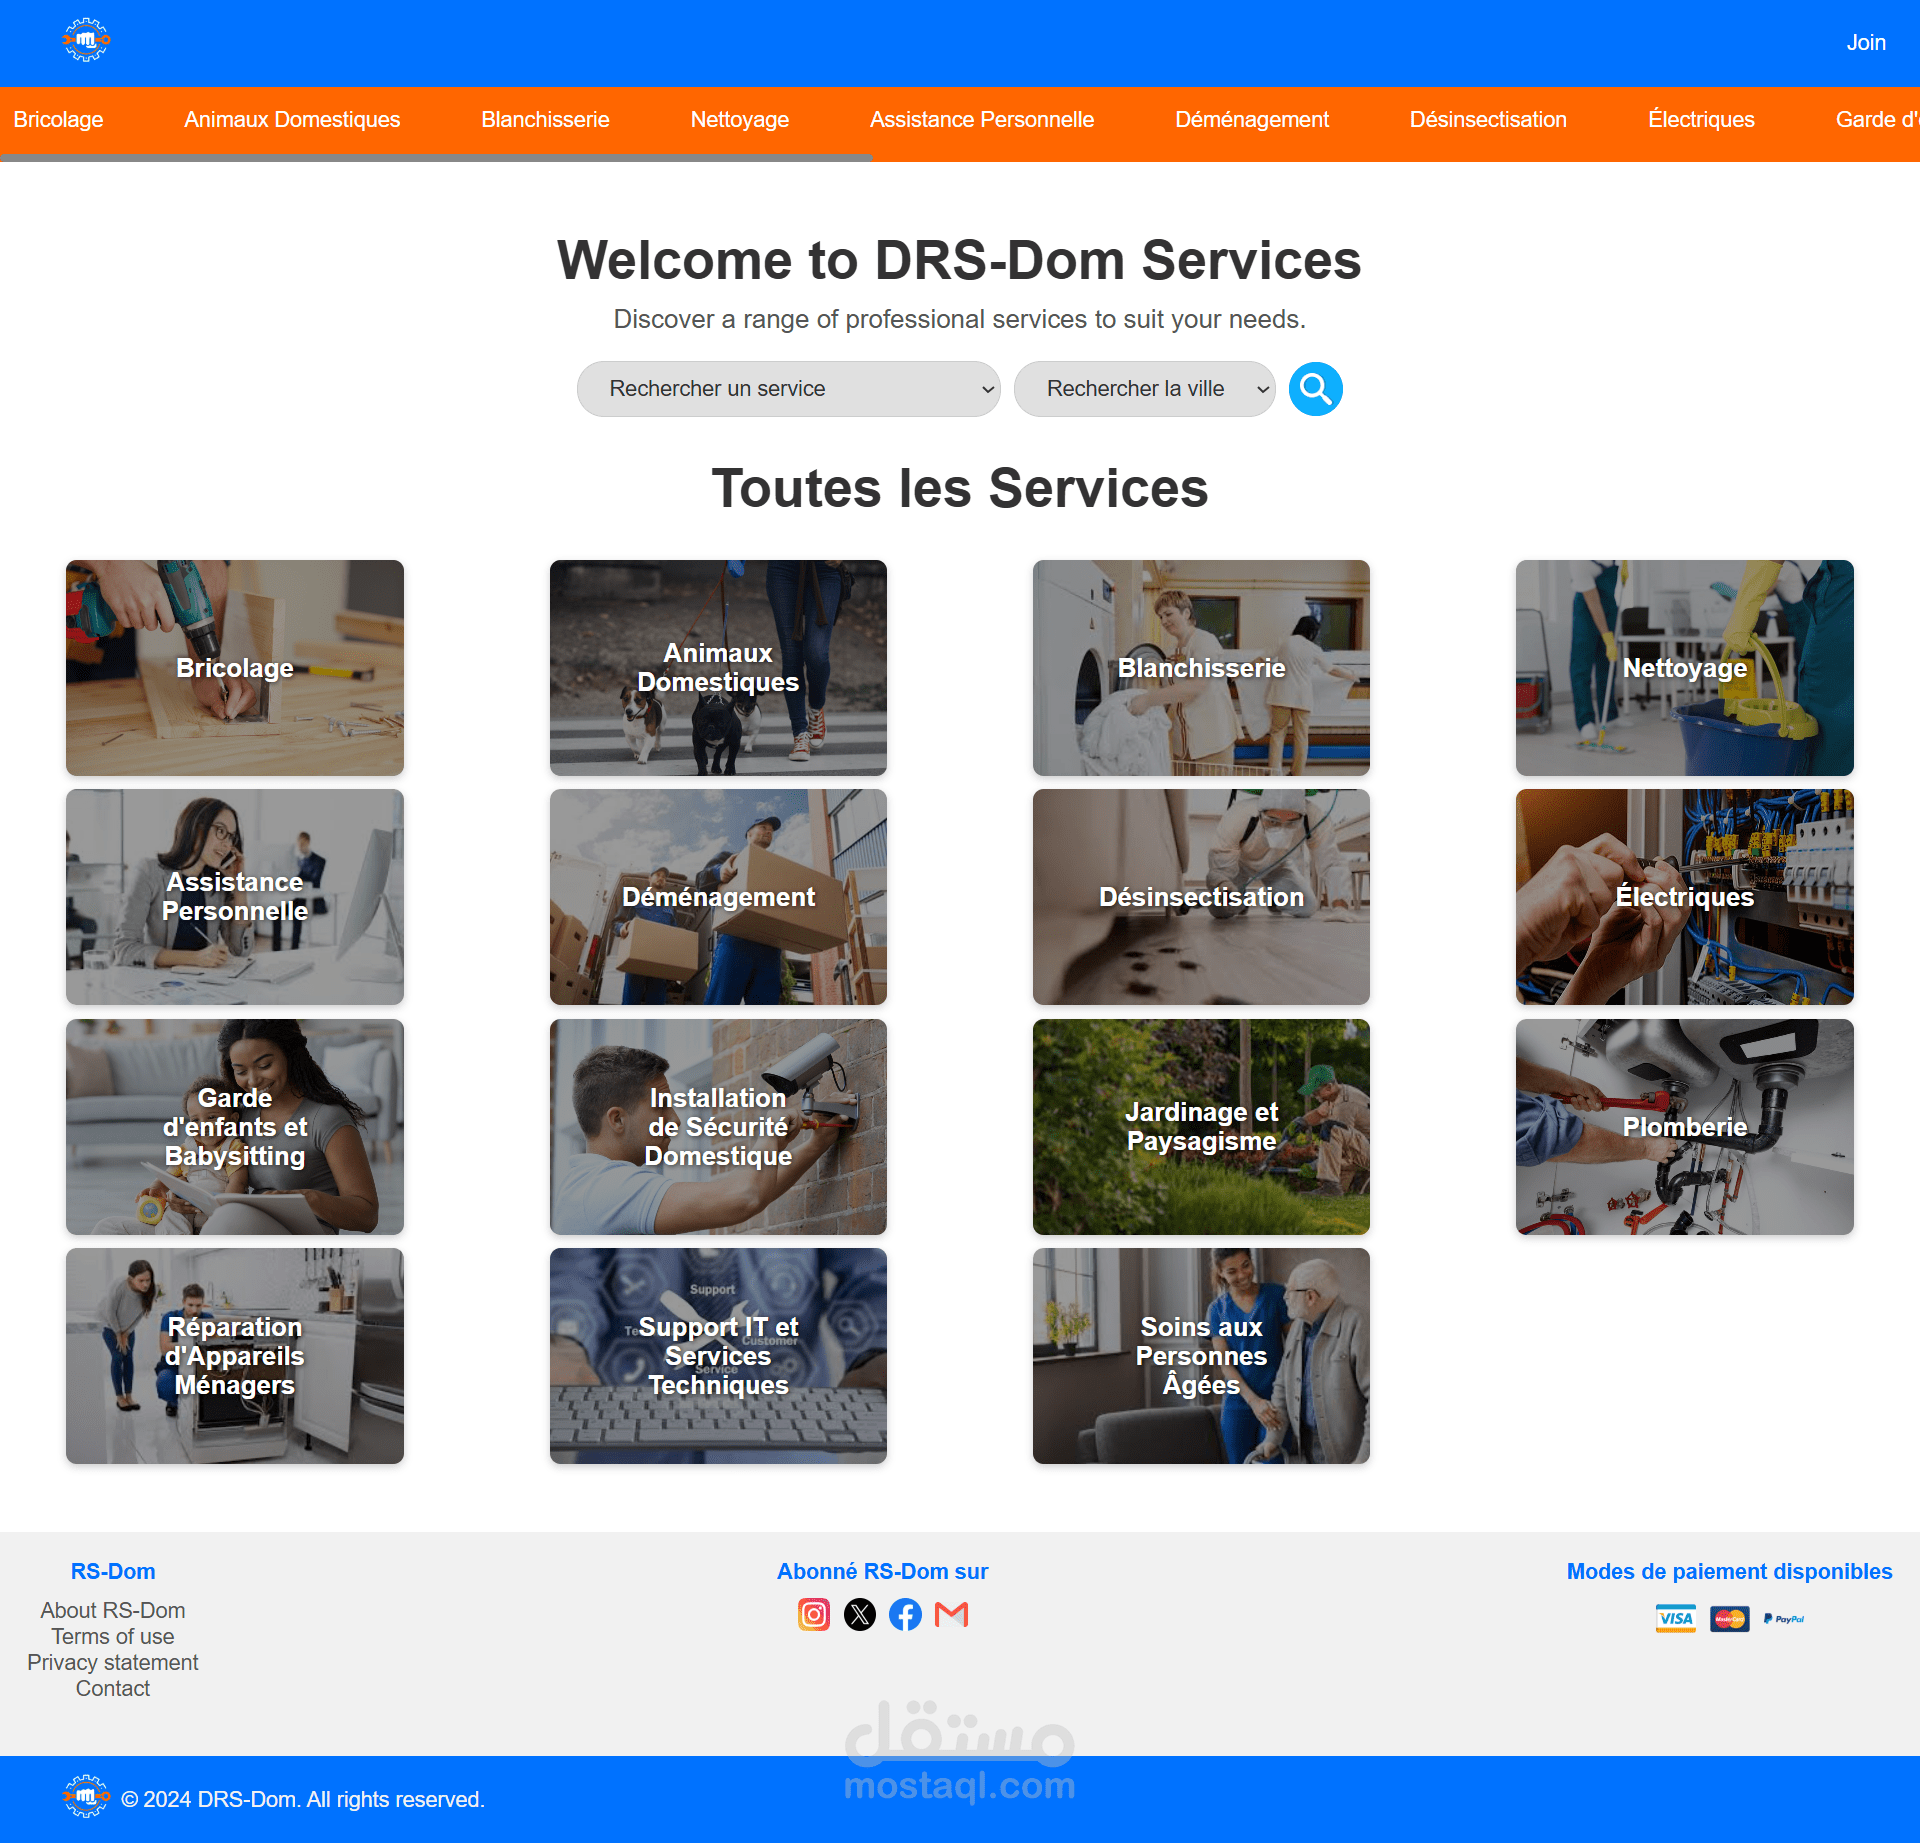Viewport: 1920px width, 1843px height.
Task: Open the Facebook social icon
Action: [906, 1614]
